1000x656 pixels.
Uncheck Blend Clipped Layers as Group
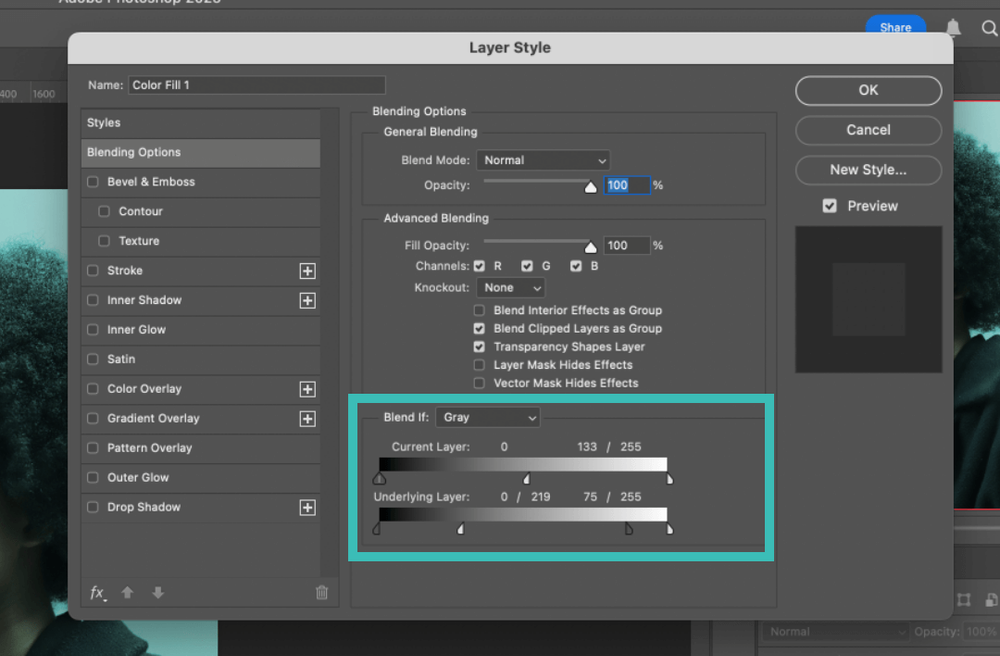479,328
